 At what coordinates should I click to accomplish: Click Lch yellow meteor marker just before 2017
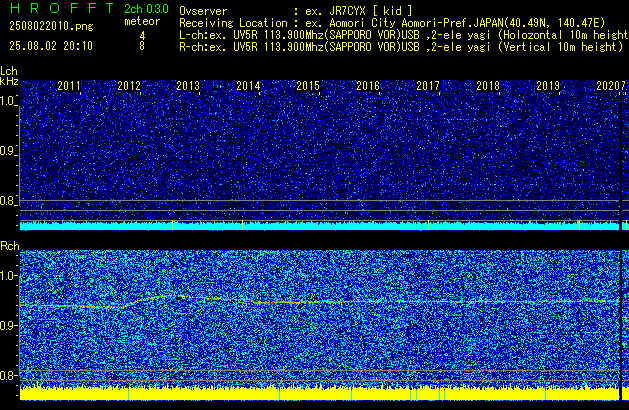pos(428,225)
